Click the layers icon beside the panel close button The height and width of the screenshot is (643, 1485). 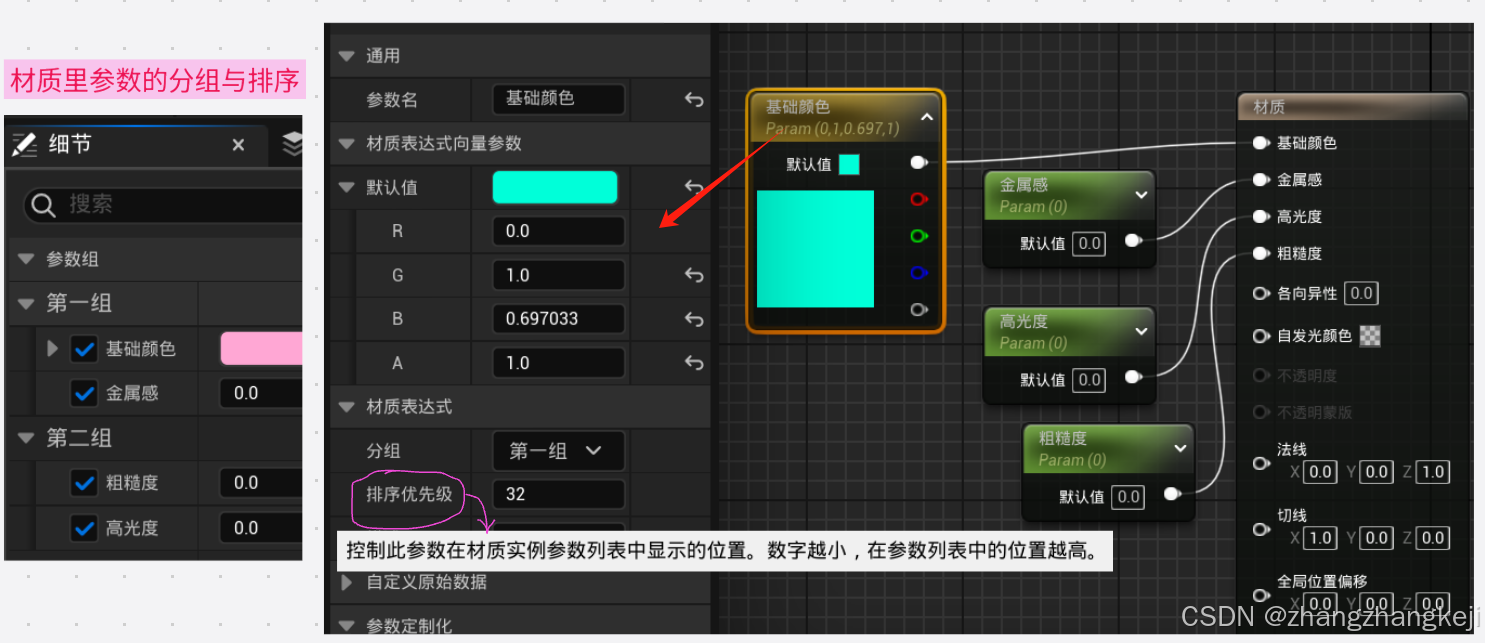click(292, 143)
